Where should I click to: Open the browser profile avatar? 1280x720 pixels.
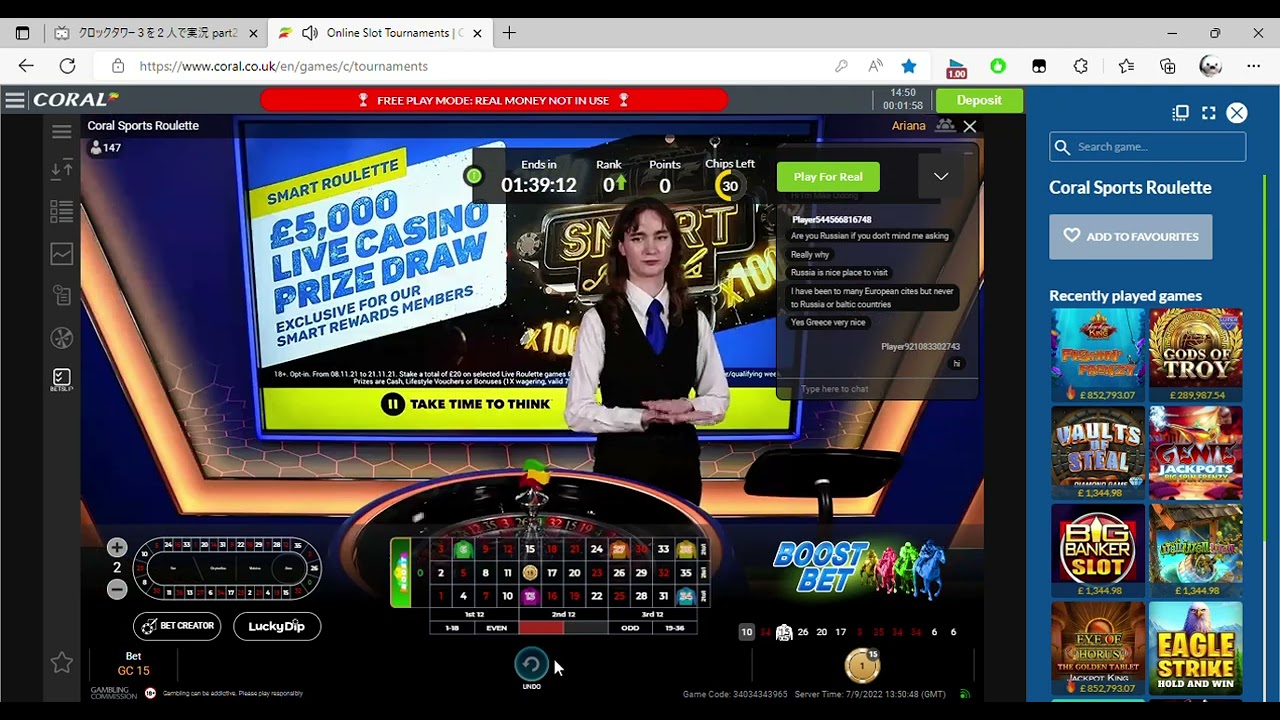1211,66
